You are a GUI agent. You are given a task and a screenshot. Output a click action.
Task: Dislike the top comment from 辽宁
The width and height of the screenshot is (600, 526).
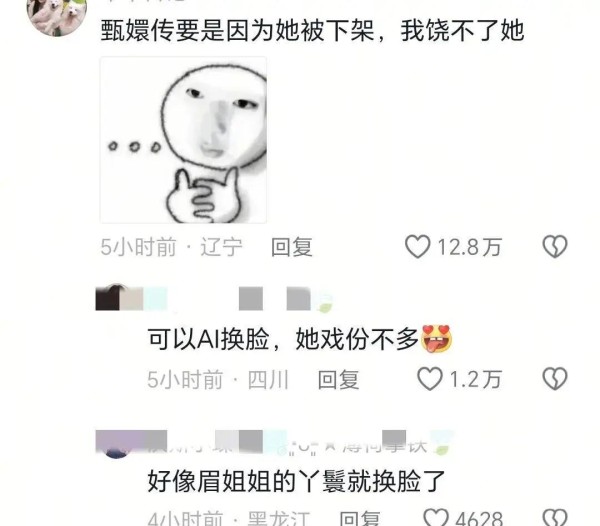tap(555, 247)
